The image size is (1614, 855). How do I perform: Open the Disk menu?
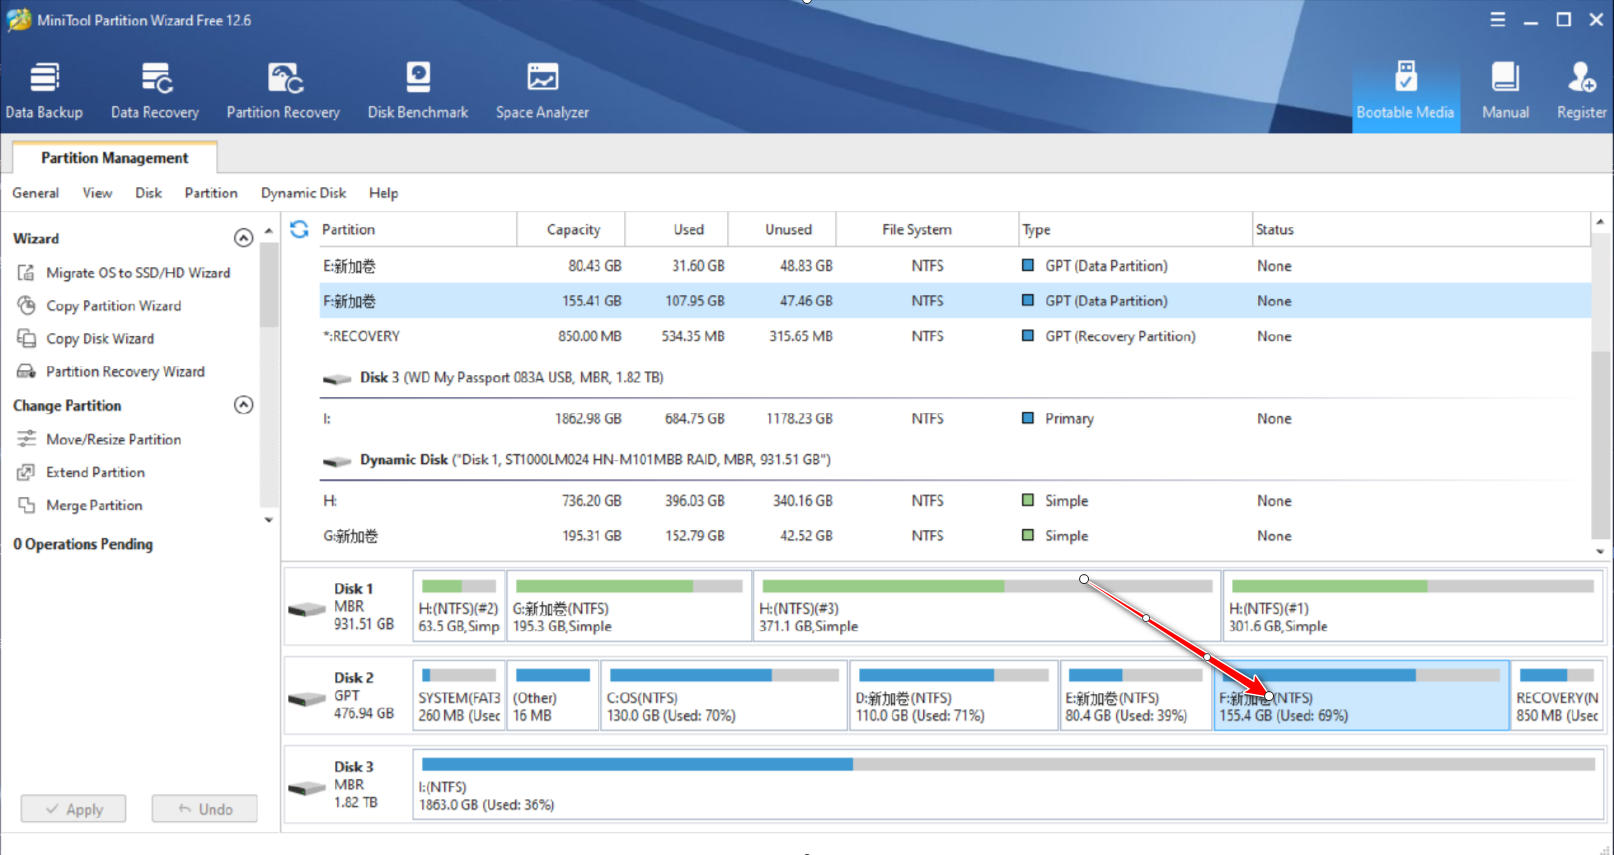click(x=148, y=193)
